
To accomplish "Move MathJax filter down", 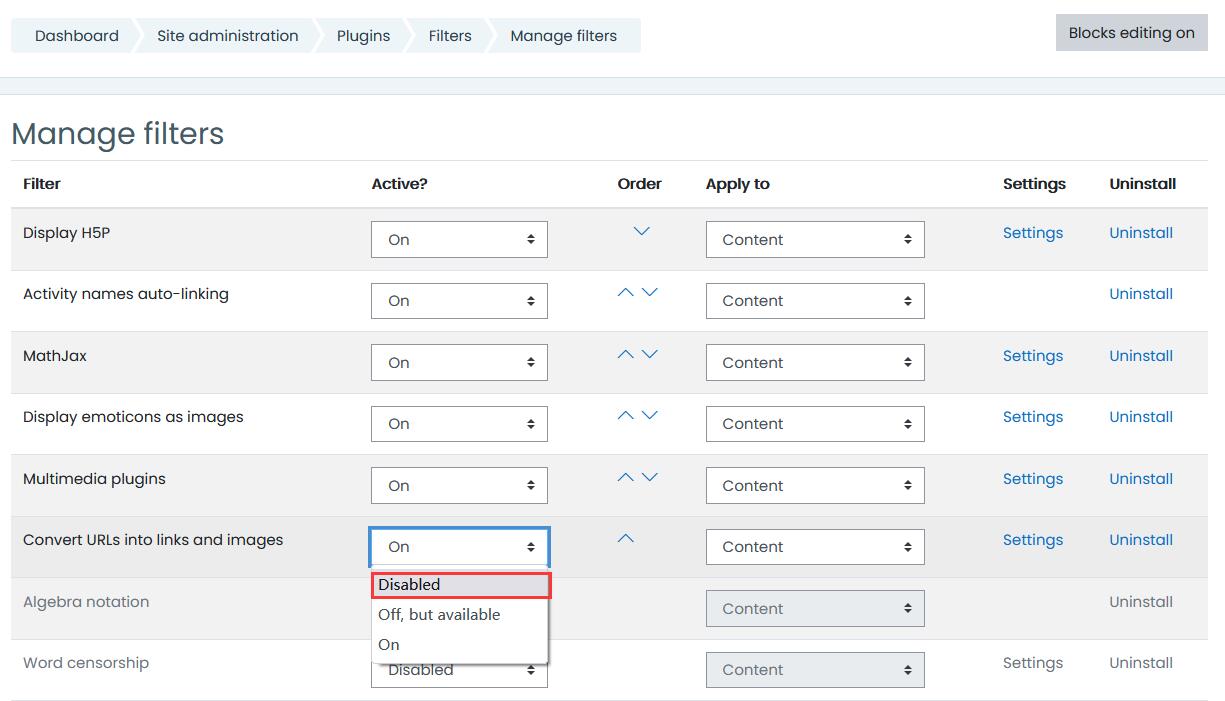I will 650,355.
